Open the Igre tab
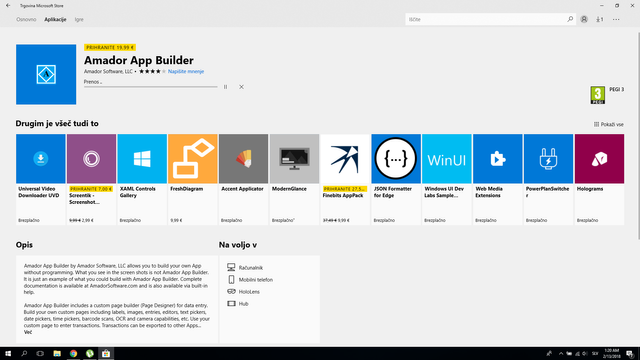This screenshot has height=360, width=640. click(x=79, y=20)
